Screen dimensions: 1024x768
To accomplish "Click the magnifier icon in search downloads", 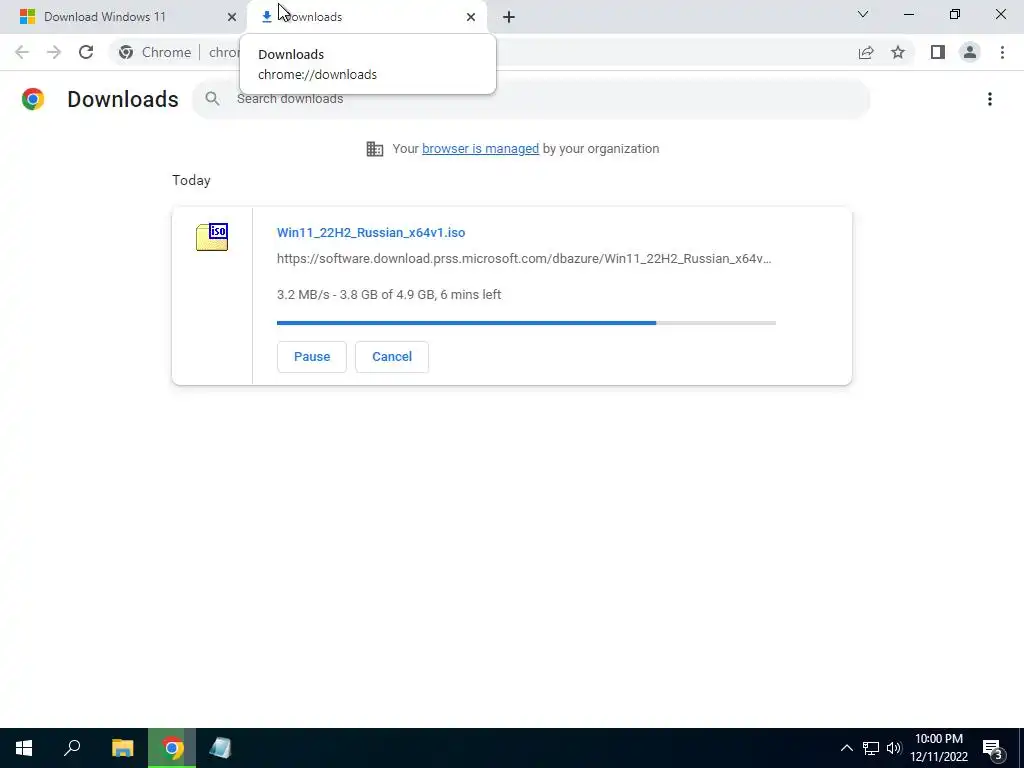I will pyautogui.click(x=212, y=99).
